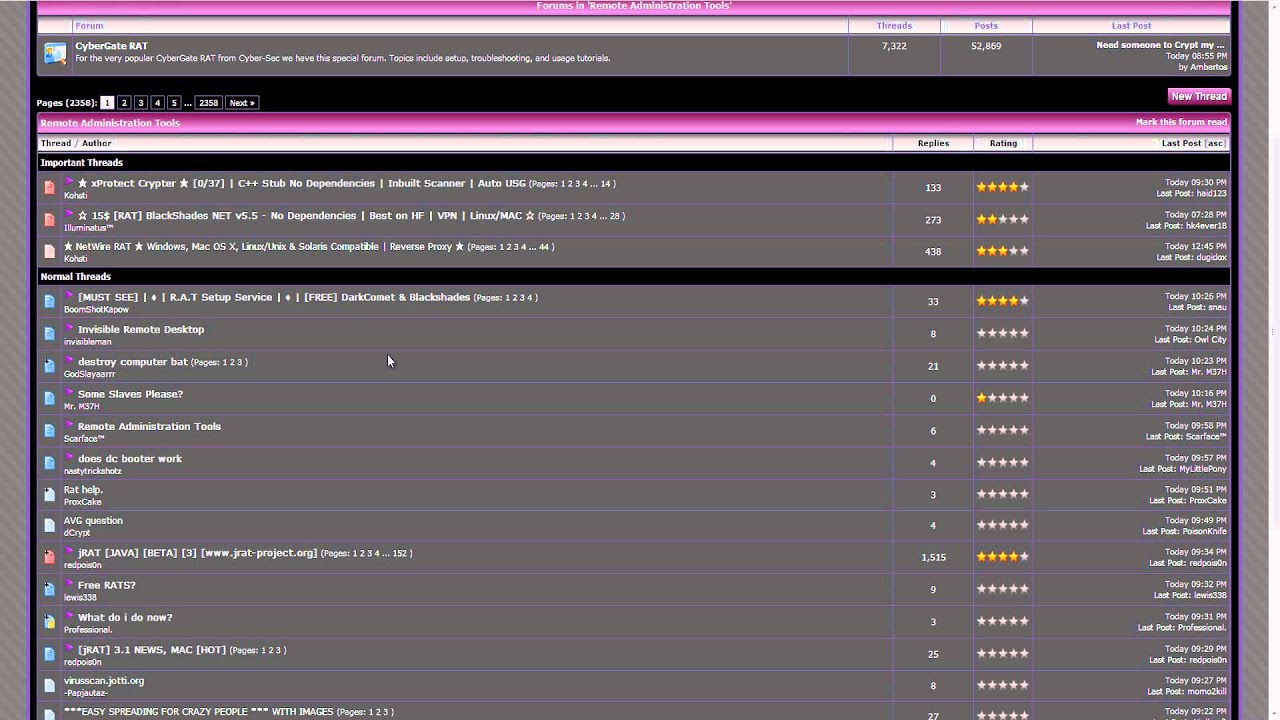Open 'AVG question' thread
This screenshot has height=720, width=1280.
point(93,520)
